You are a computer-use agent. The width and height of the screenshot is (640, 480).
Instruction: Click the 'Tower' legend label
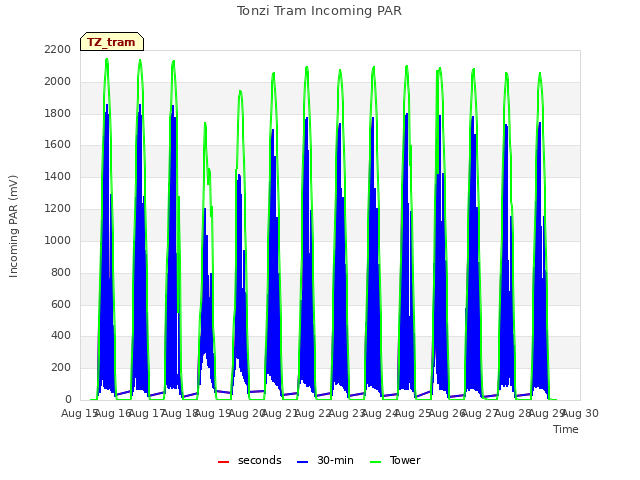[x=405, y=460]
